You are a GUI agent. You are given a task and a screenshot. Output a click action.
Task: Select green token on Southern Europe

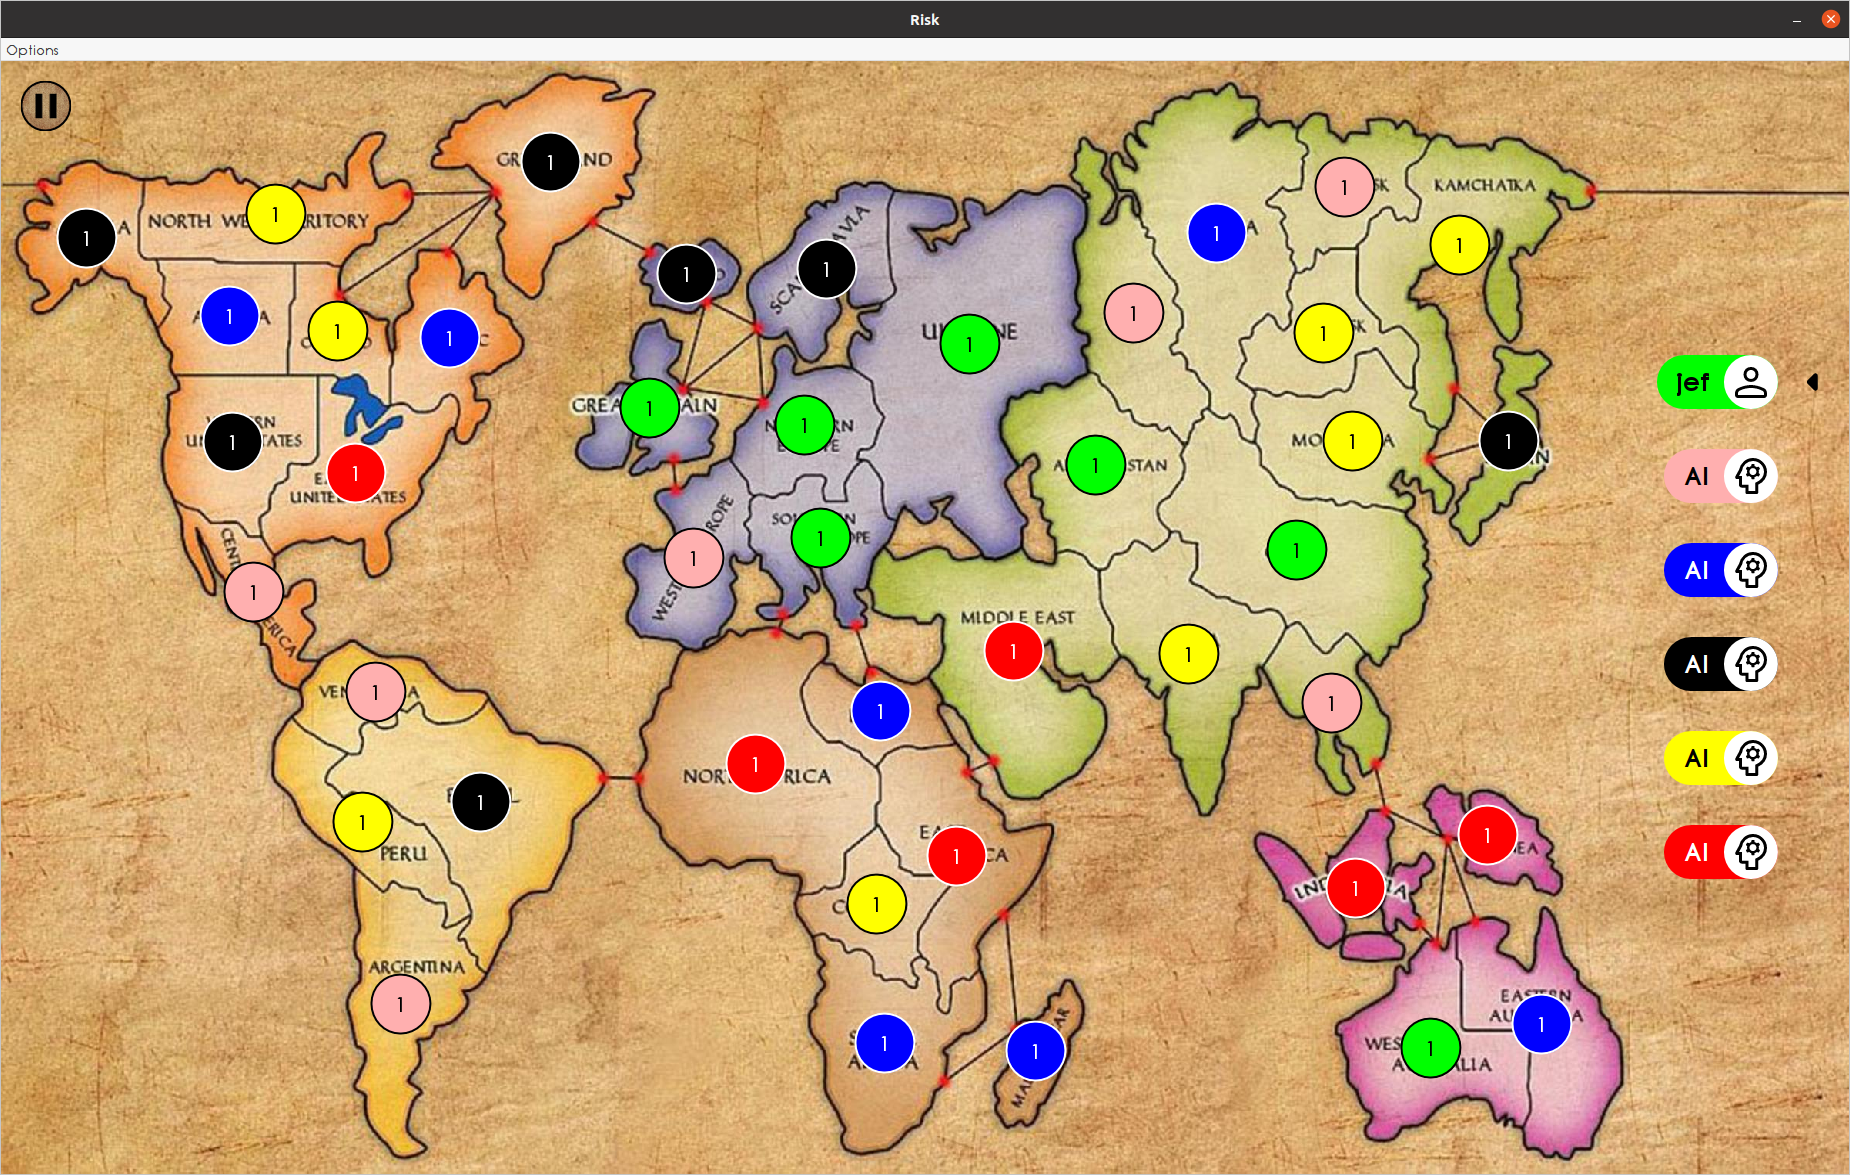coord(820,538)
